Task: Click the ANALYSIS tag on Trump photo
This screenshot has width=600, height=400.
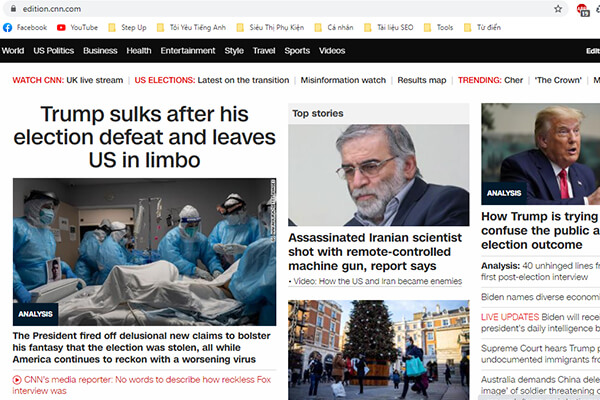Action: coord(504,193)
